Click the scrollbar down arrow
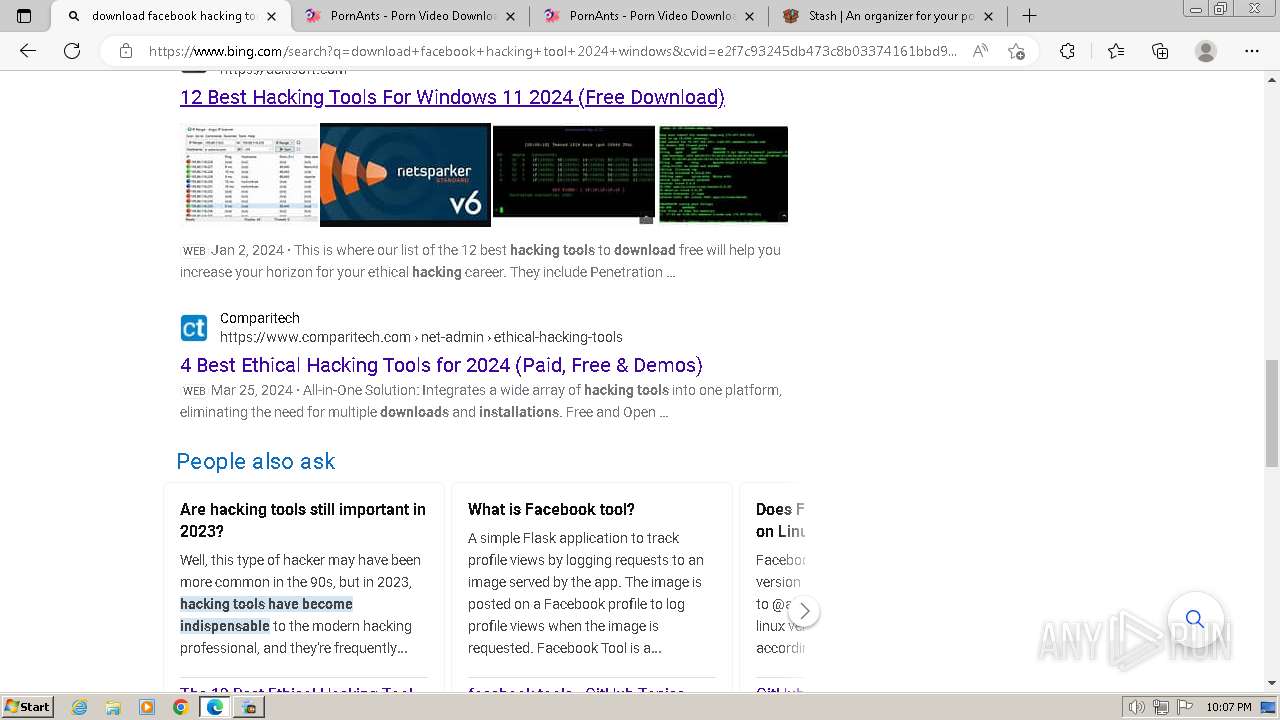Image resolution: width=1280 pixels, height=720 pixels. click(1271, 684)
